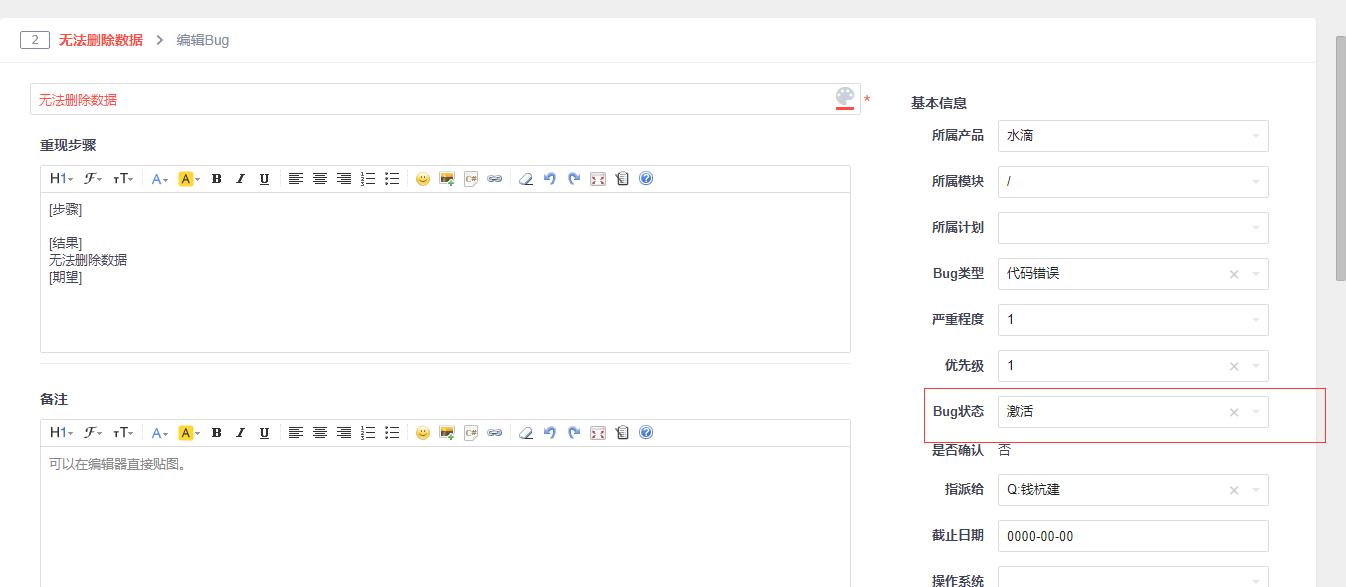Insert numbered list in 备注 editor
This screenshot has height=587, width=1346.
point(368,433)
